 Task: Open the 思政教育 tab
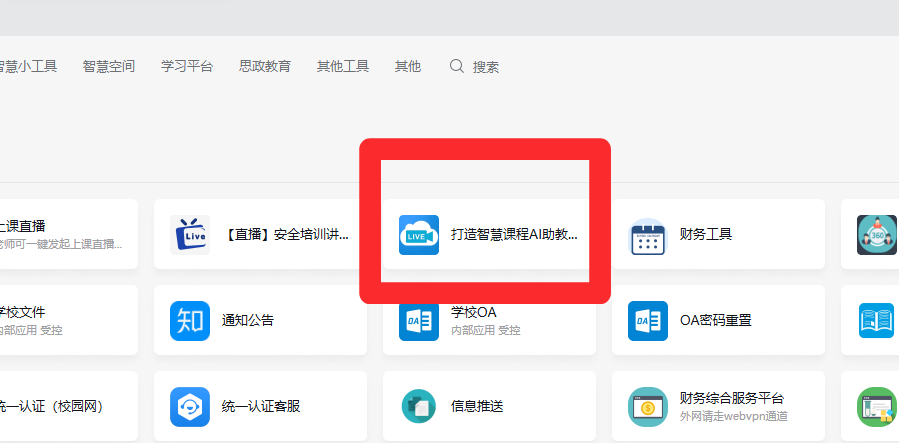[265, 66]
